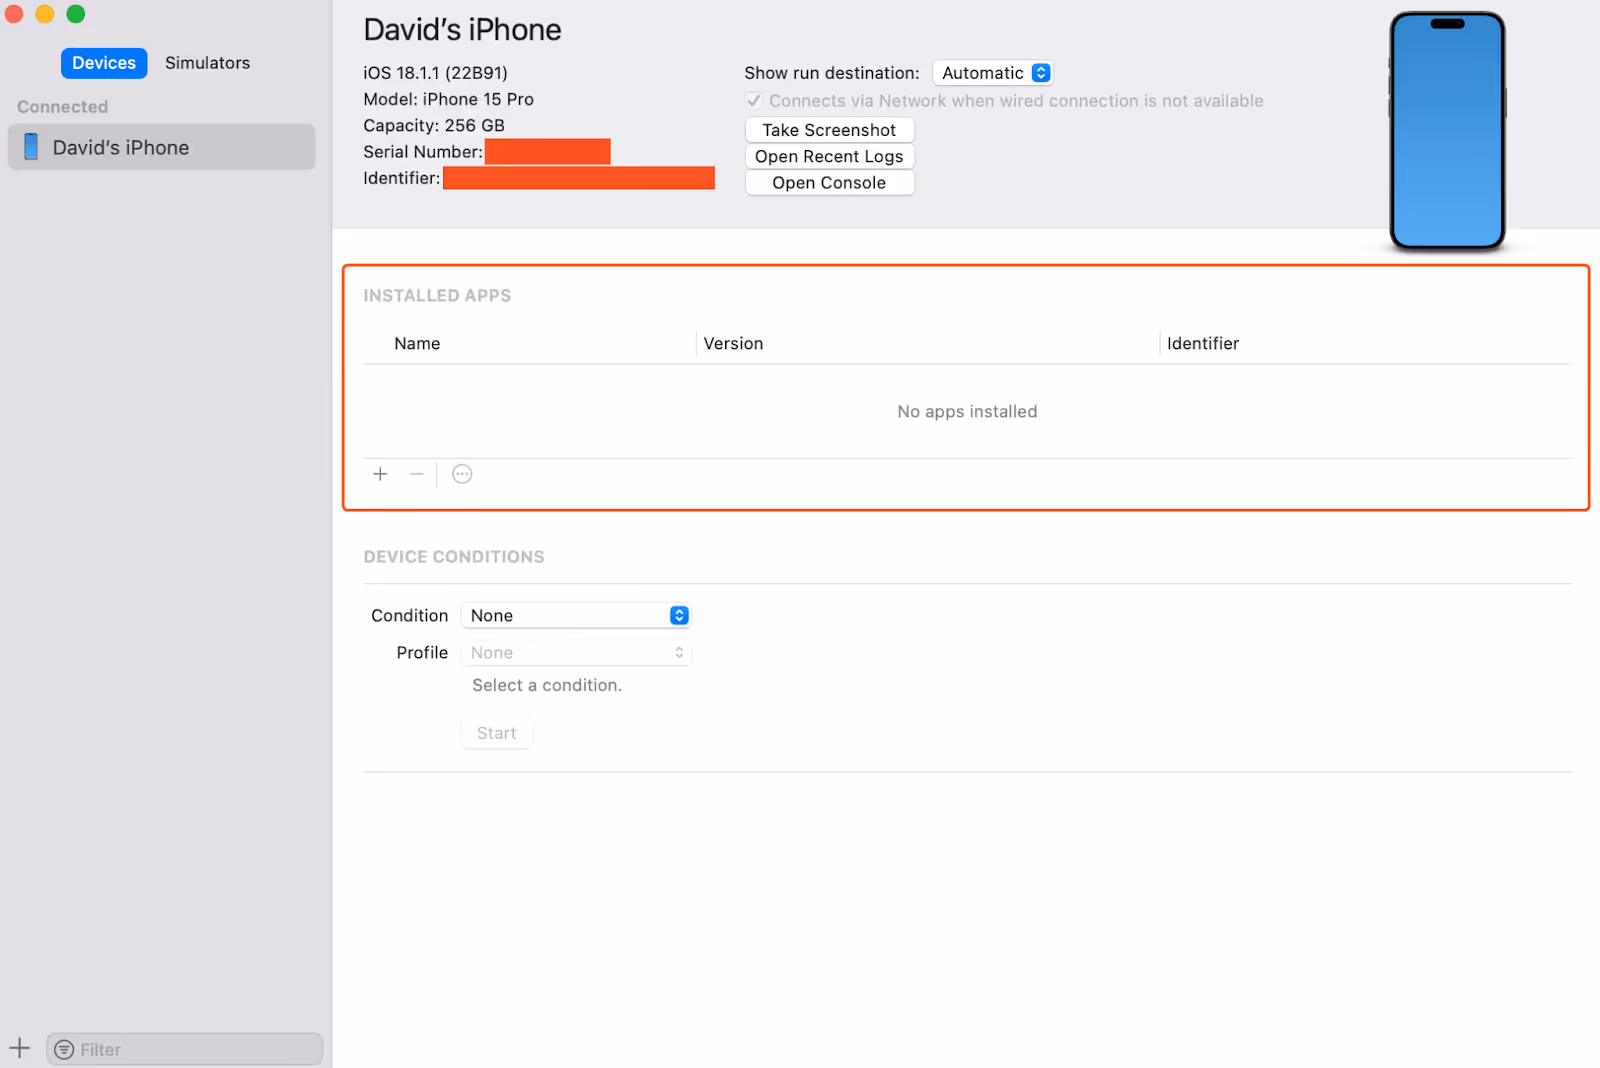Open the ellipsis actions menu under installed apps

coord(462,474)
